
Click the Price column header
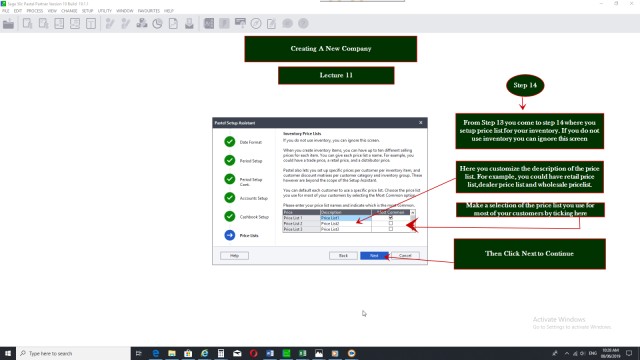[x=301, y=212]
